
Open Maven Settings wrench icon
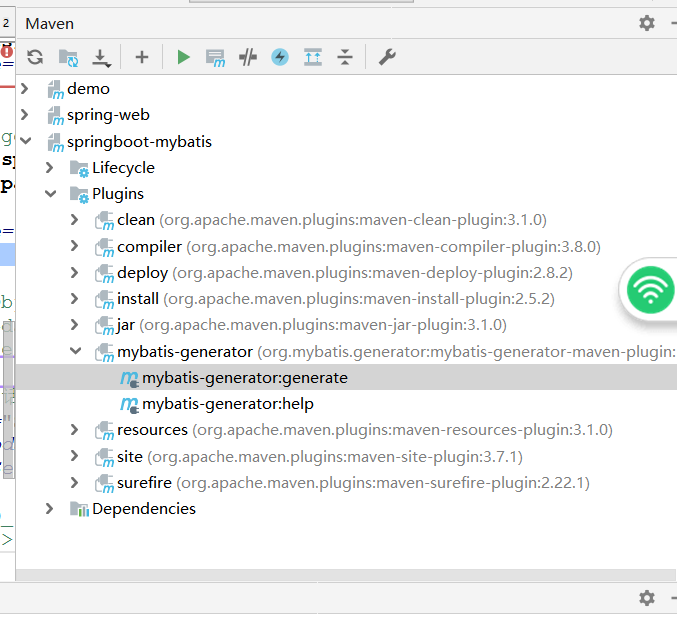(x=387, y=57)
